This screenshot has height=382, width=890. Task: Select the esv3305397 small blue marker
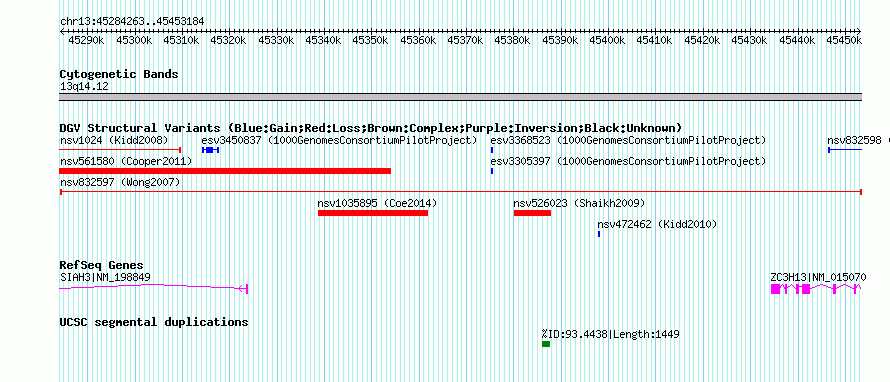coord(492,171)
